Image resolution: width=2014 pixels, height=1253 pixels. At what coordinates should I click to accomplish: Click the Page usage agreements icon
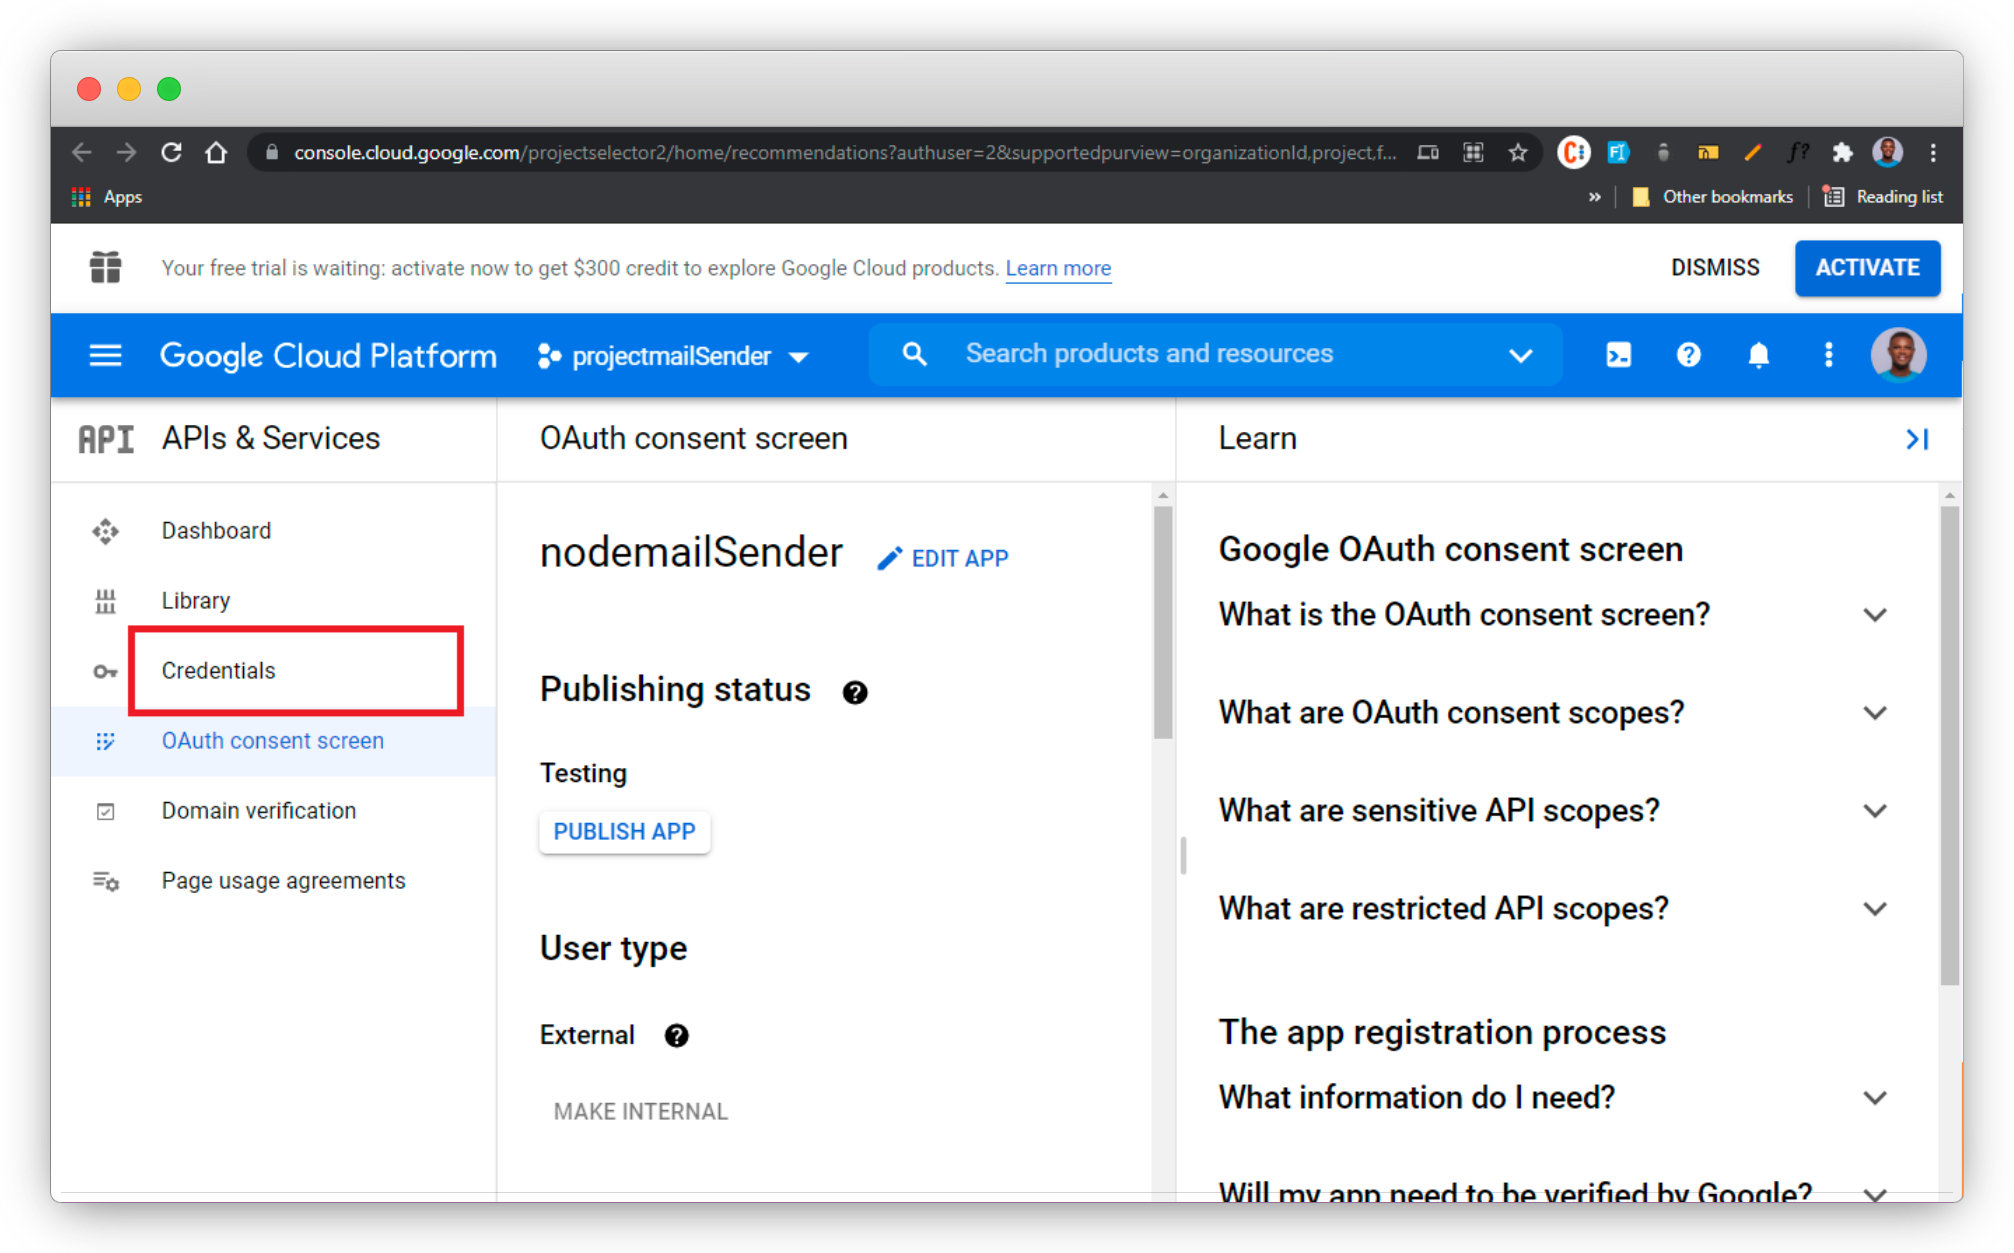pyautogui.click(x=105, y=881)
